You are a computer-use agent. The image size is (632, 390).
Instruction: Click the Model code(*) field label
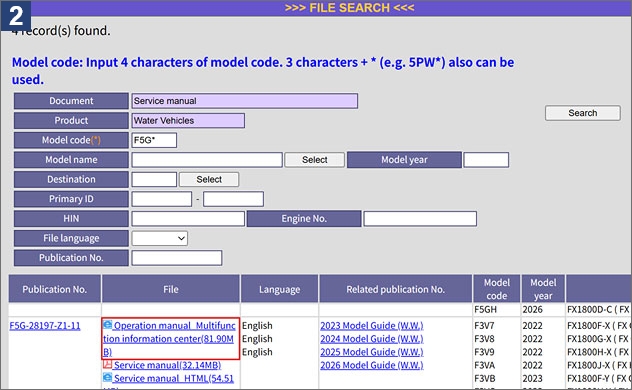point(71,140)
